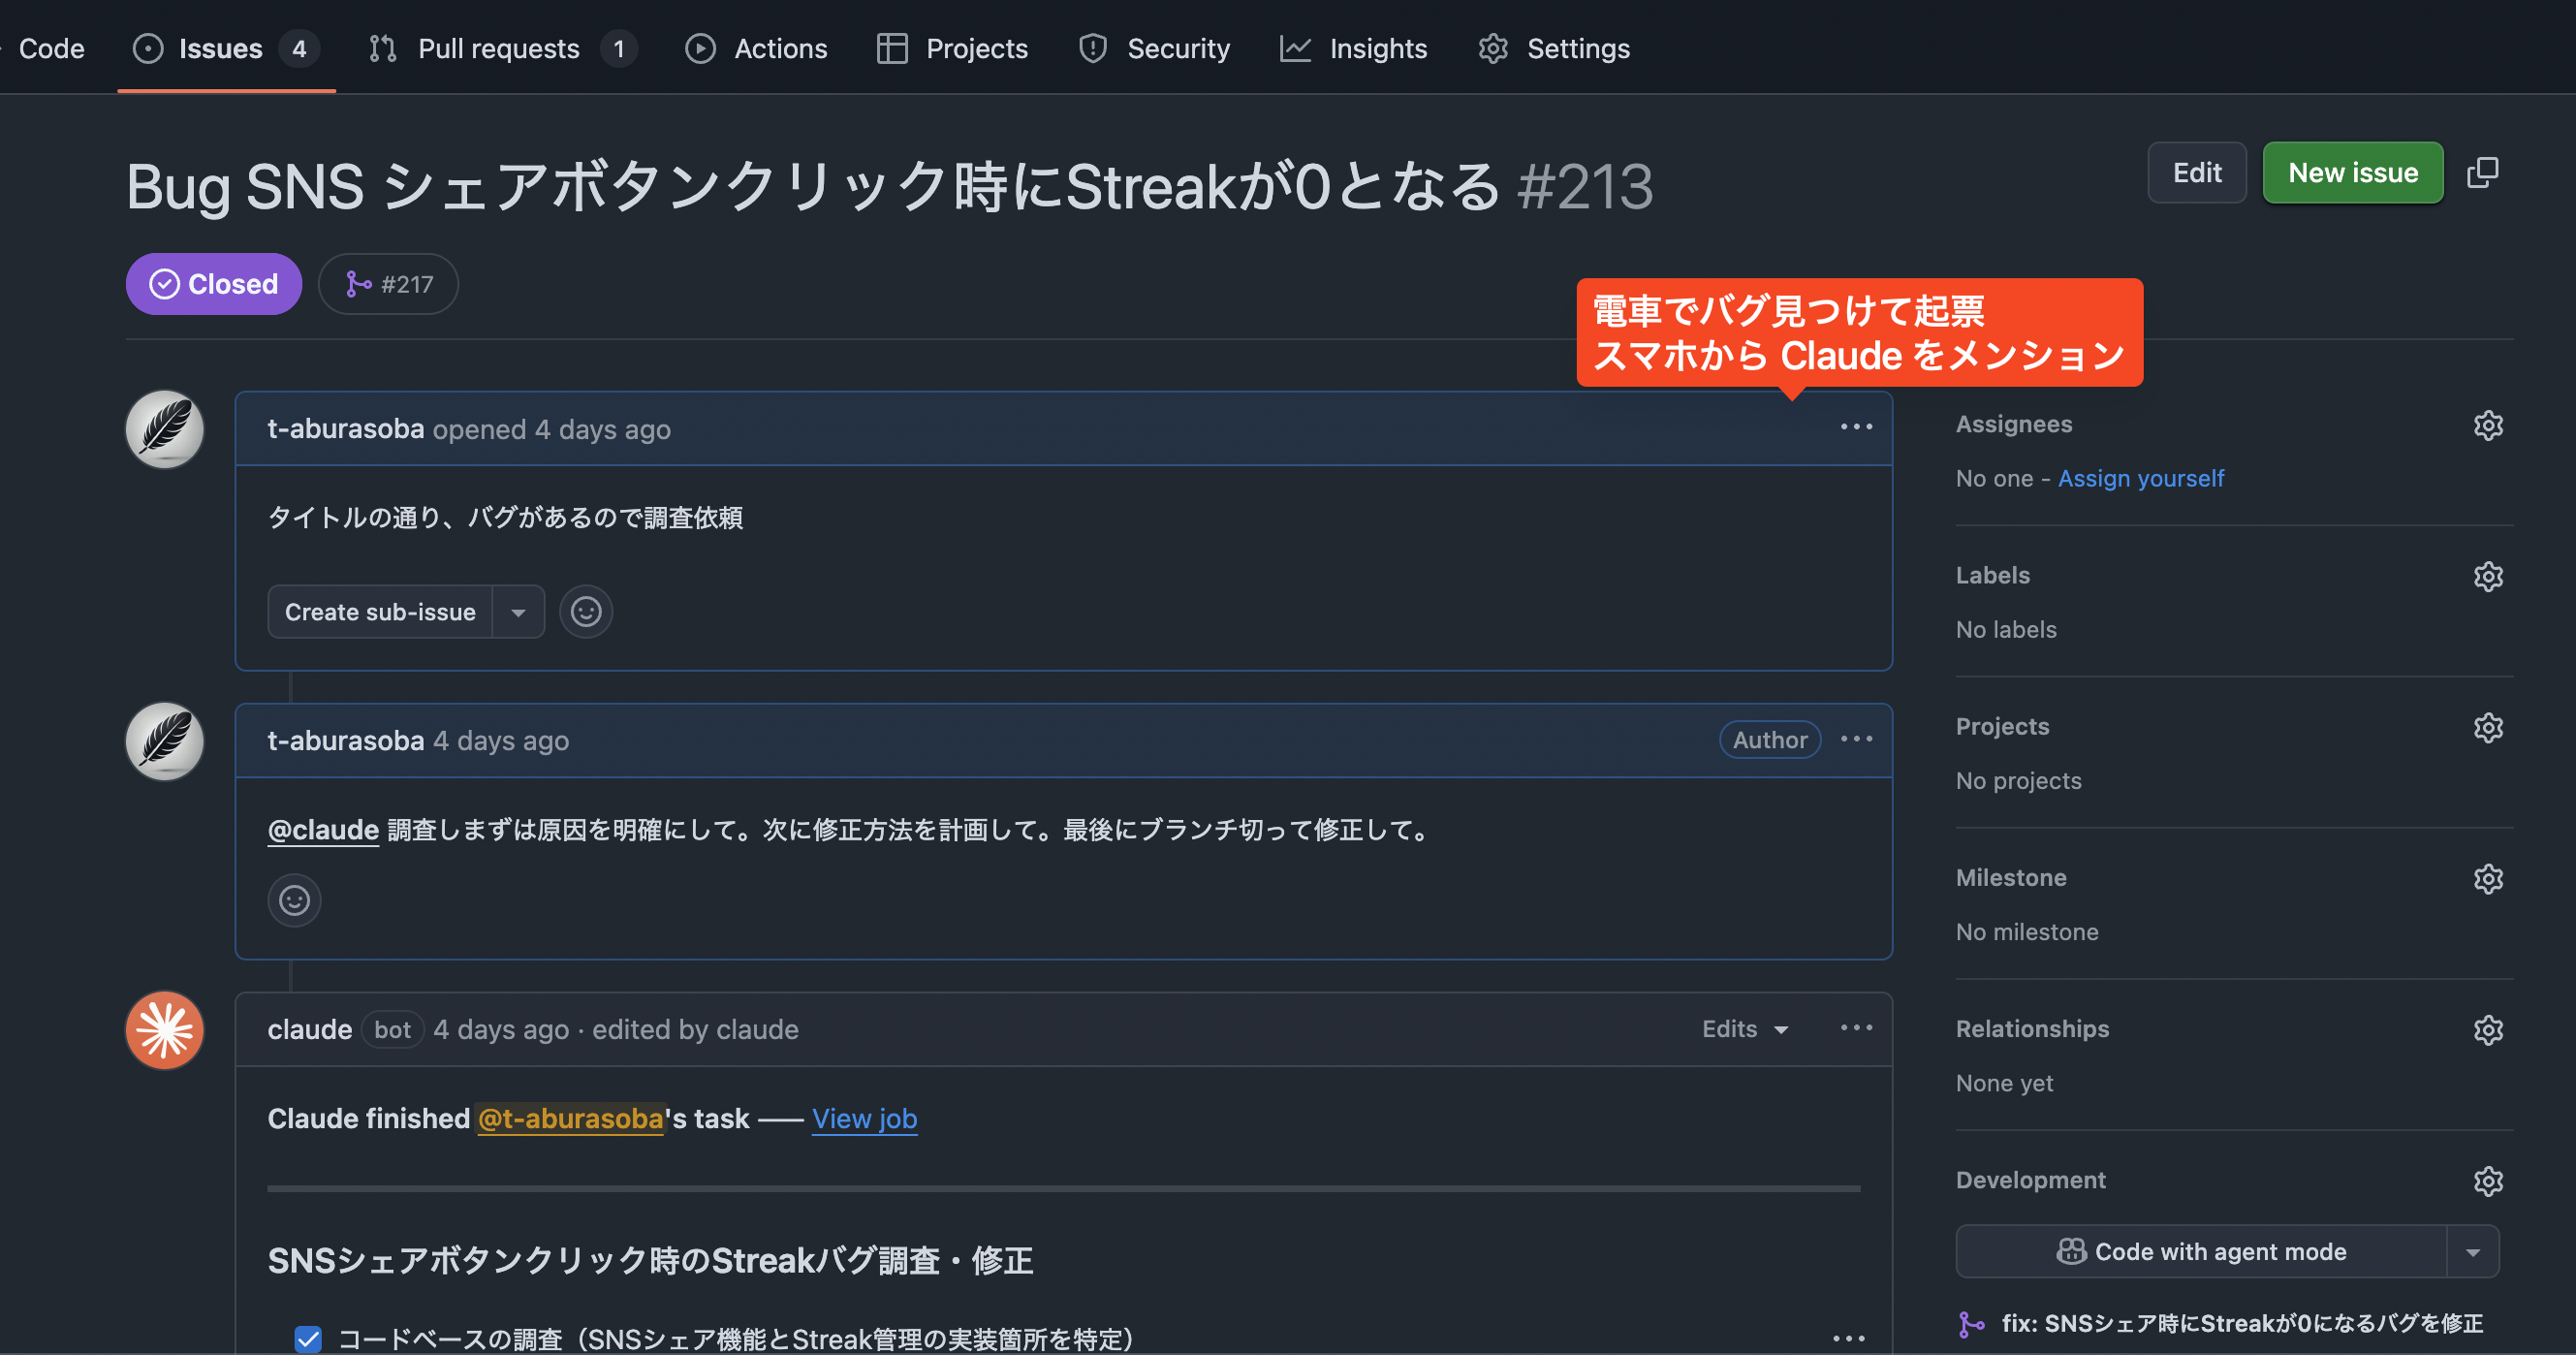Copy issue link icon beside New issue
2576x1355 pixels.
click(x=2482, y=173)
